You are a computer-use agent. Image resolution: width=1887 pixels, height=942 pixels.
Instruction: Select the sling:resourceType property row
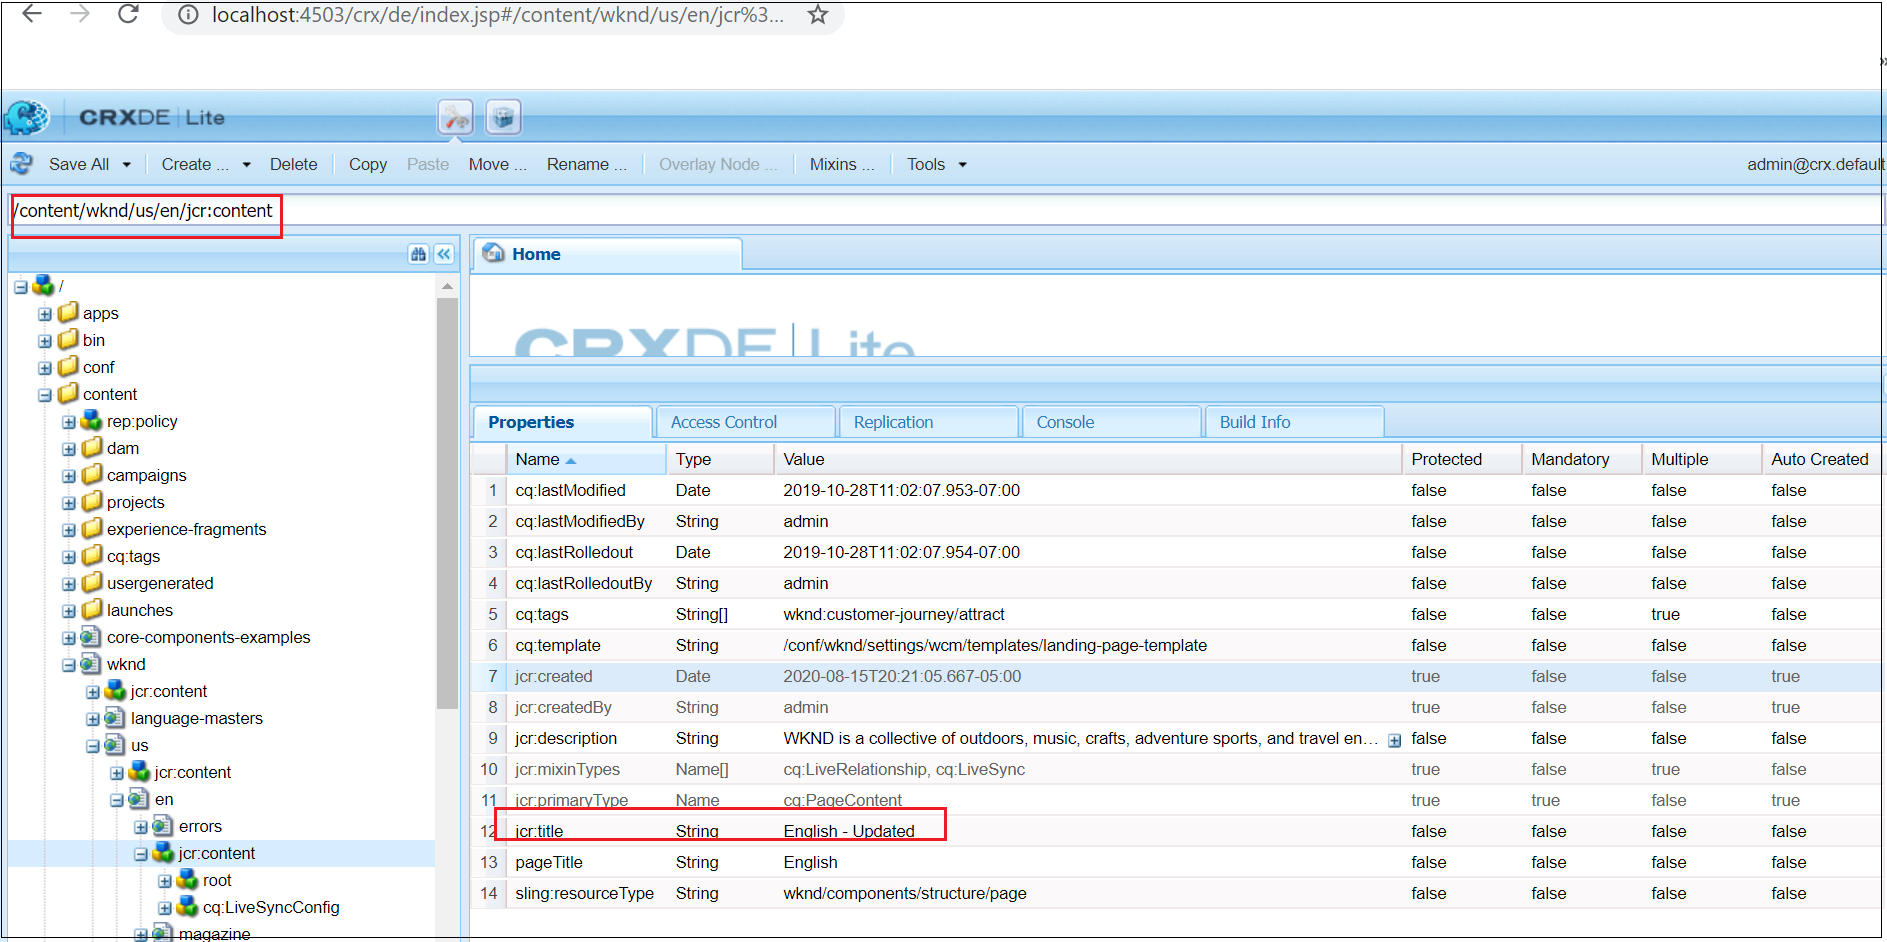click(1175, 893)
